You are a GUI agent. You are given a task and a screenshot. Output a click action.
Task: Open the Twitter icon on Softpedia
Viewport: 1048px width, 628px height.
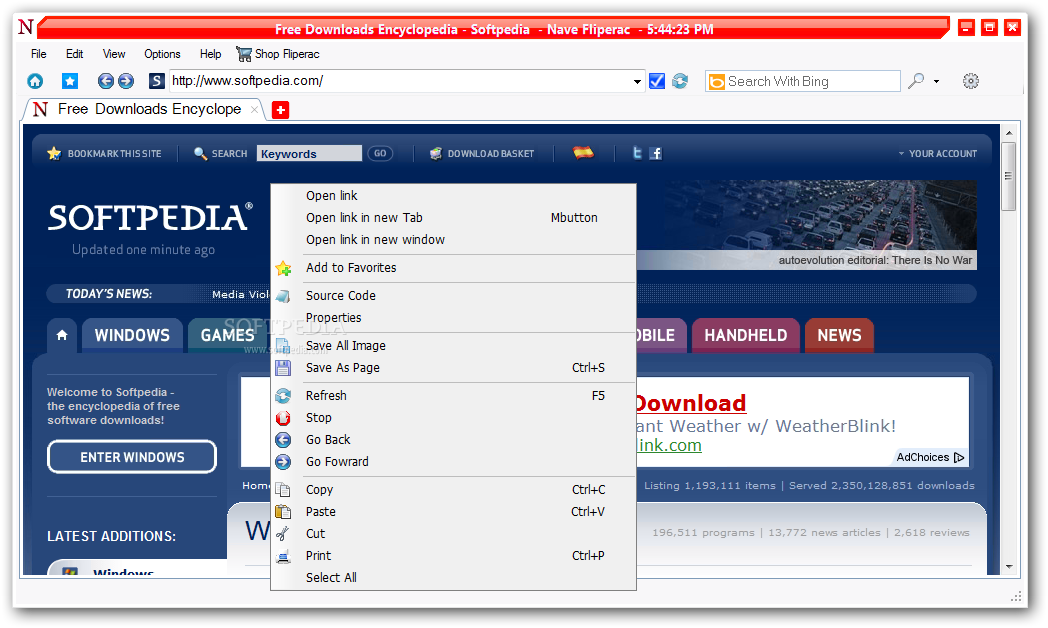click(637, 153)
